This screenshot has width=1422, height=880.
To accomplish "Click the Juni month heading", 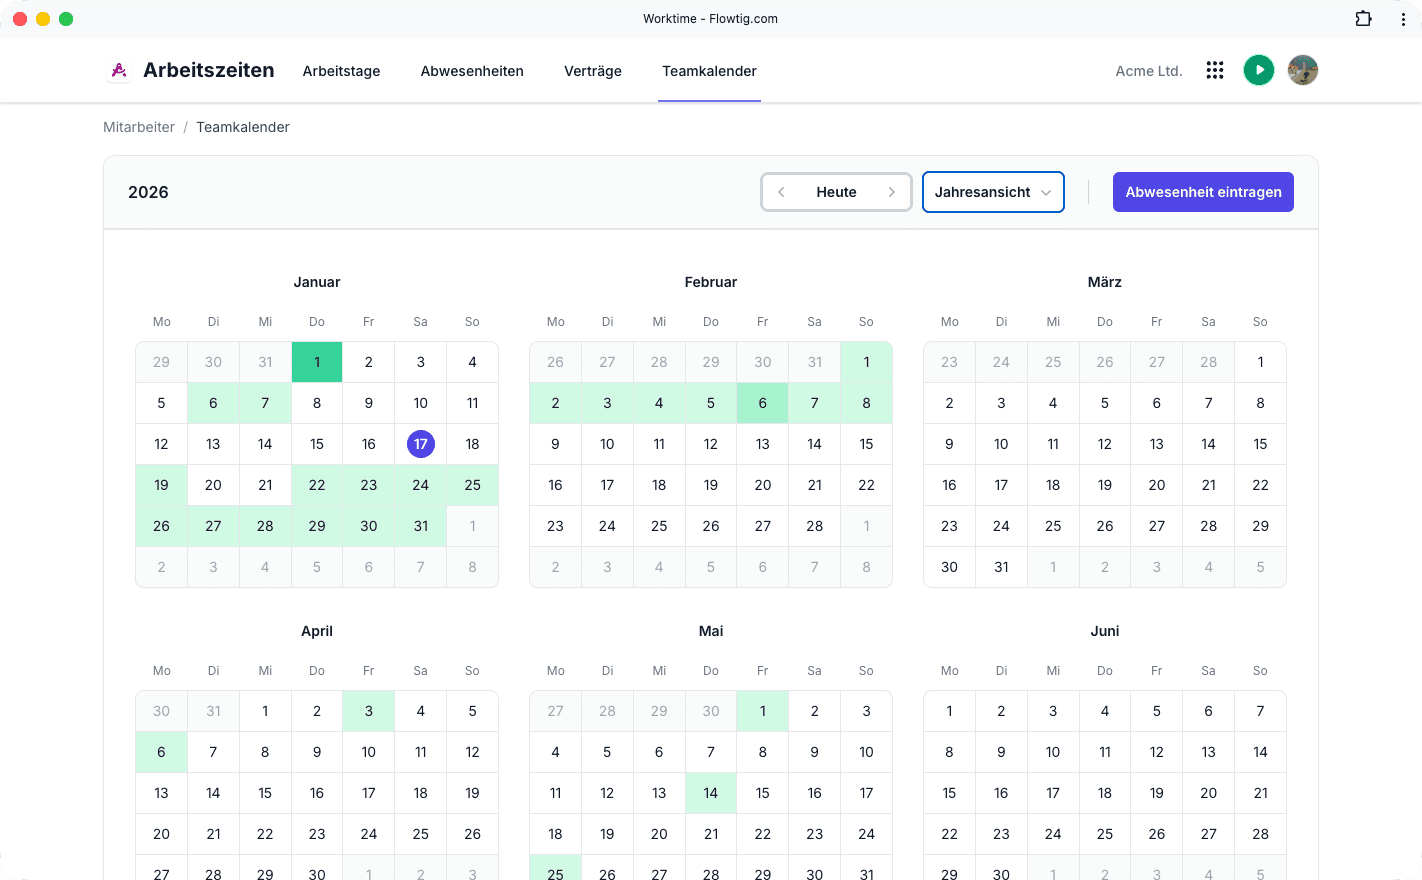I will coord(1105,631).
